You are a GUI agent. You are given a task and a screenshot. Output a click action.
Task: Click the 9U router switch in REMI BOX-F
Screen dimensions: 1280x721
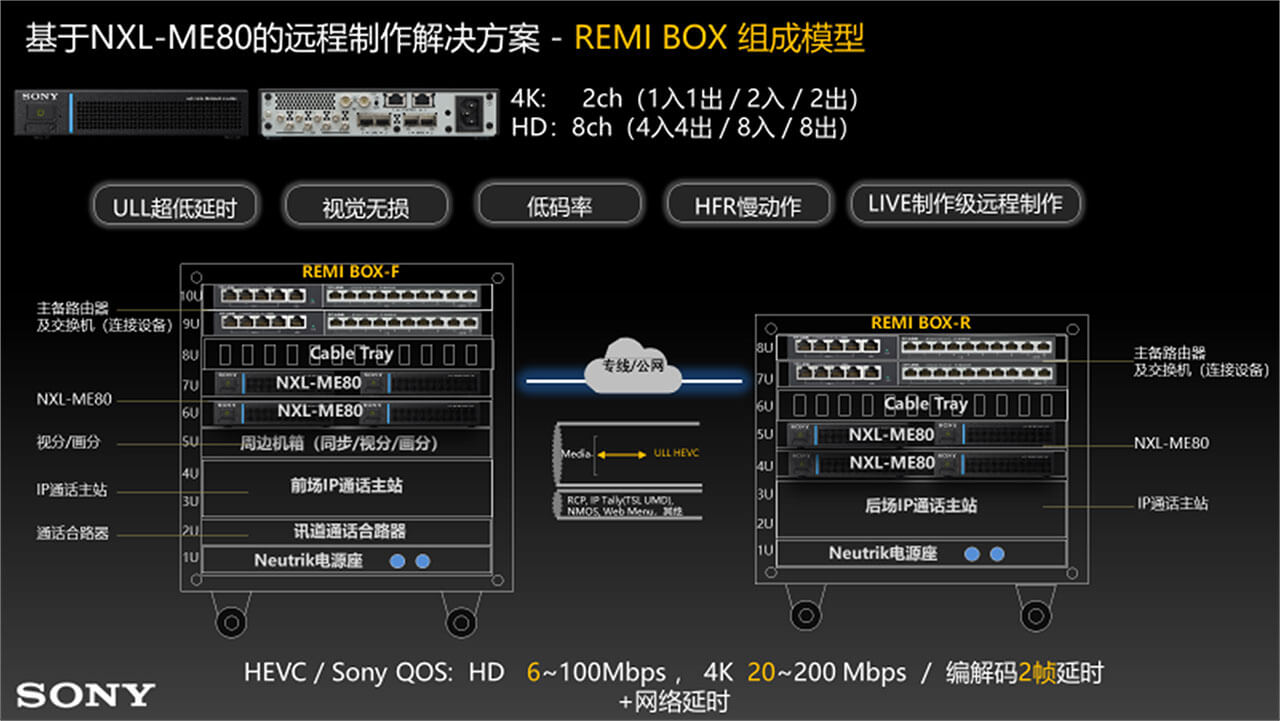pyautogui.click(x=348, y=322)
